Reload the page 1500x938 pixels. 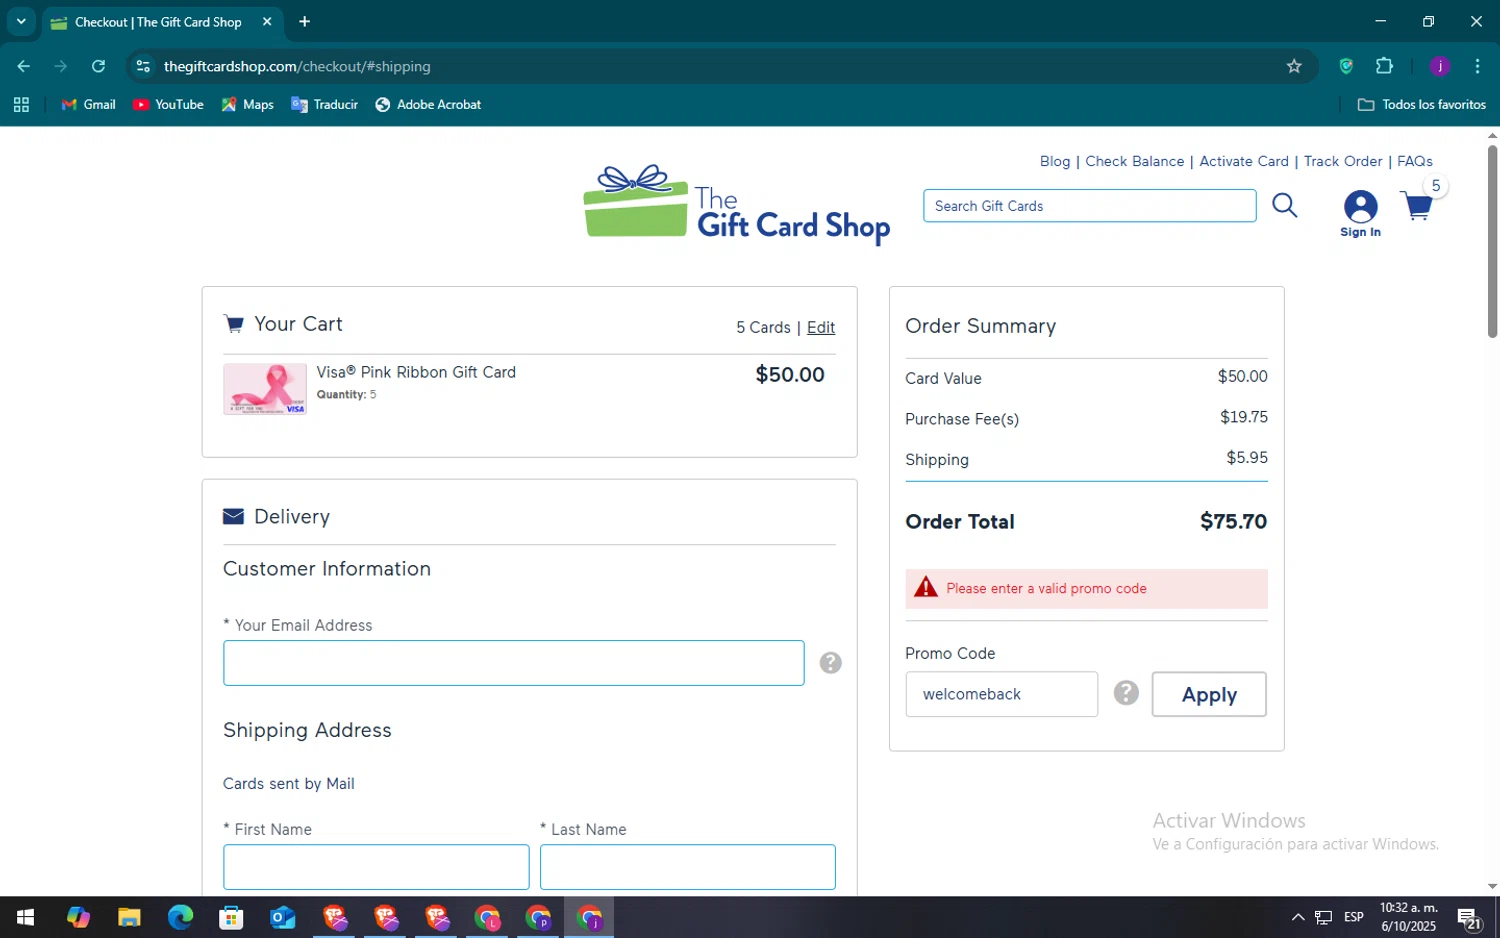click(x=98, y=66)
